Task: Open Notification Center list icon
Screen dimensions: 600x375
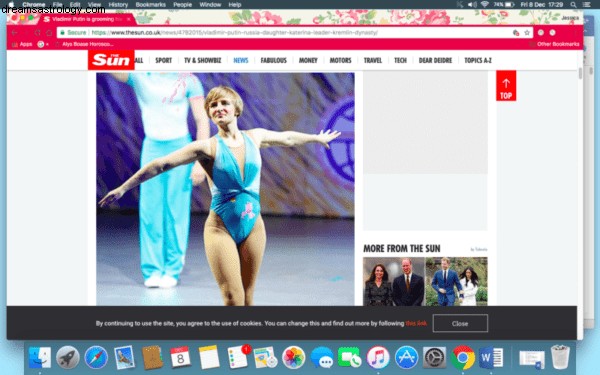Action: click(586, 5)
